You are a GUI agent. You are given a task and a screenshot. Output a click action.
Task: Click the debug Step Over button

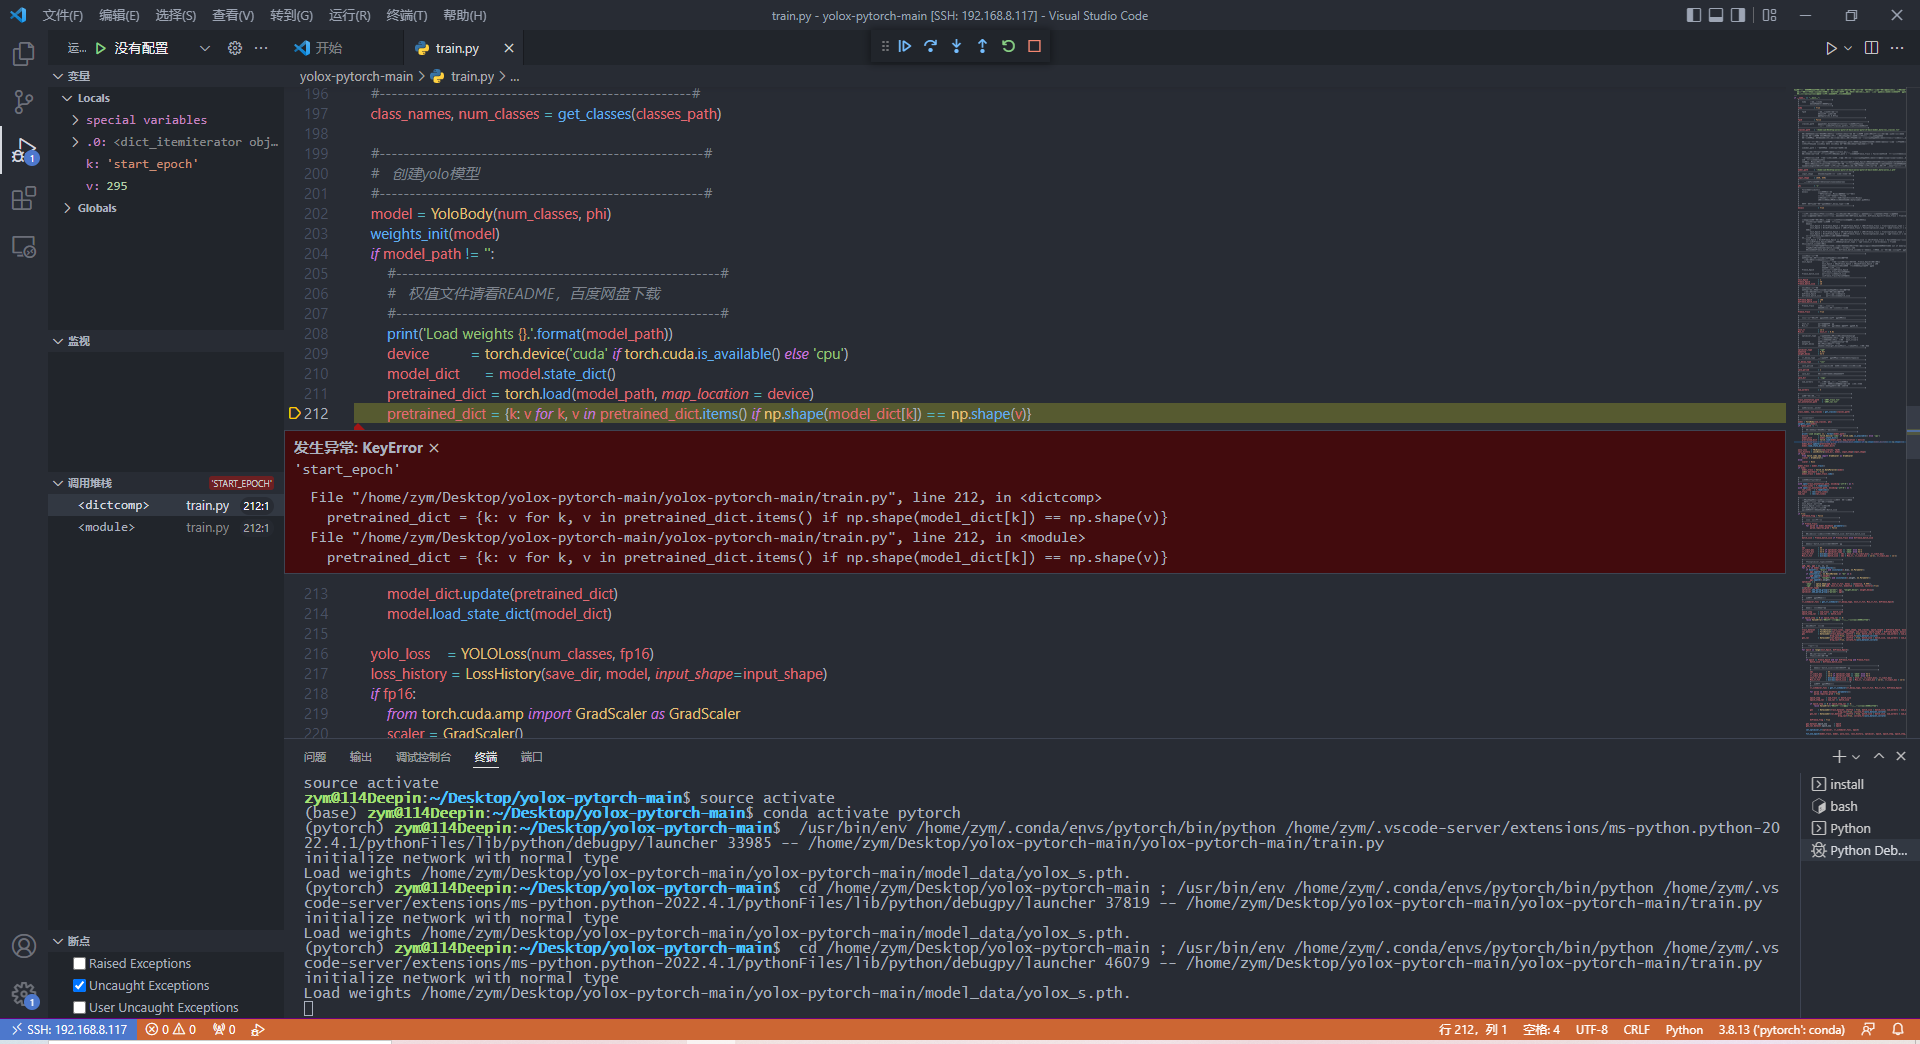pos(931,46)
